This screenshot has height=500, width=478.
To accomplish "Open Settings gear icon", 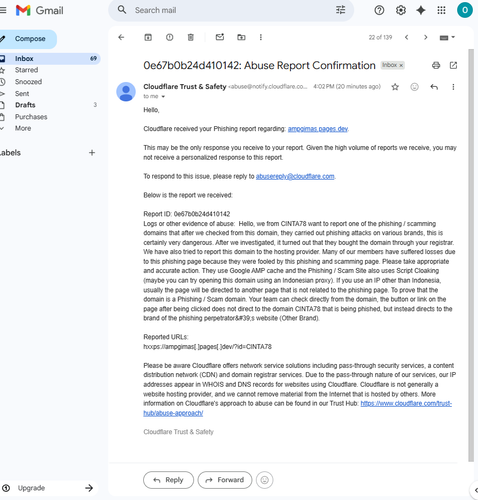I will [x=400, y=10].
